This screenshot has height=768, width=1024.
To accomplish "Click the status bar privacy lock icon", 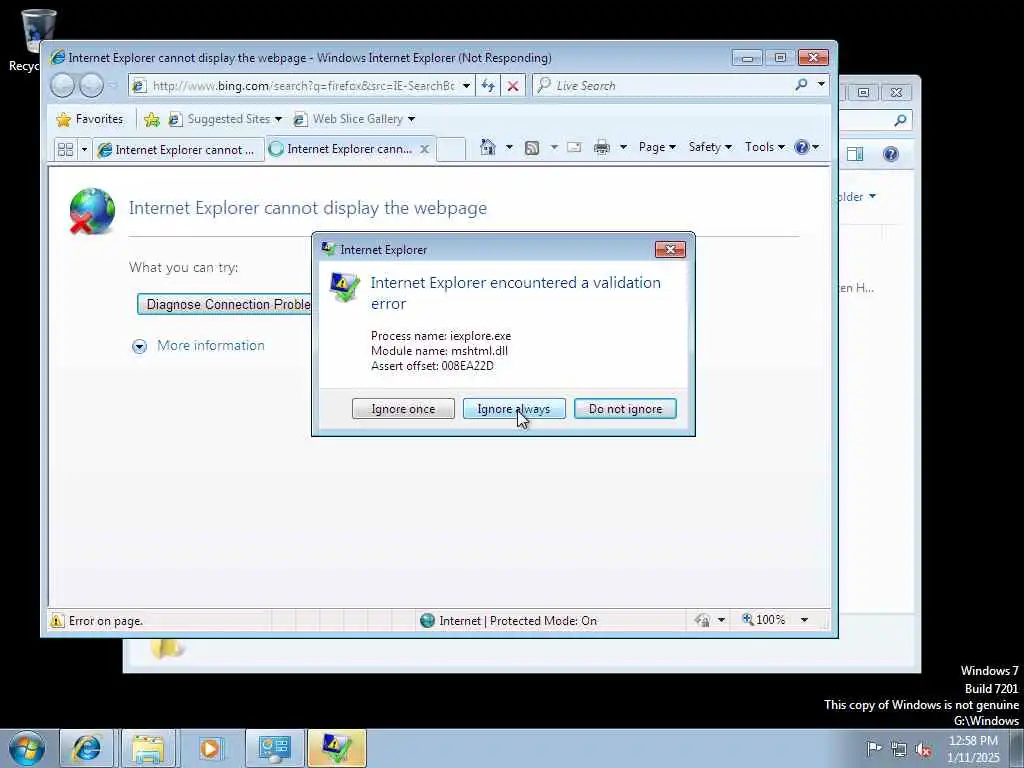I will coord(703,620).
